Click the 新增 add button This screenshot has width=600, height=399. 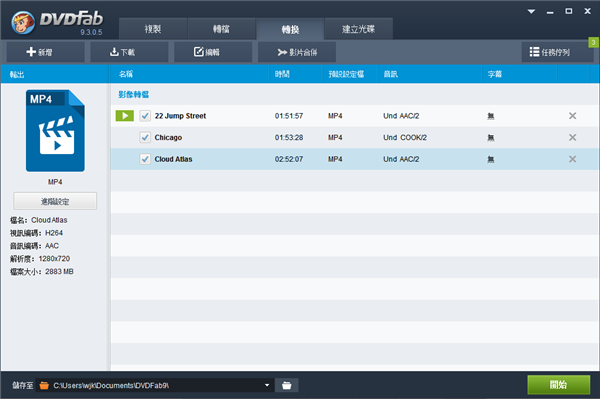(46, 52)
